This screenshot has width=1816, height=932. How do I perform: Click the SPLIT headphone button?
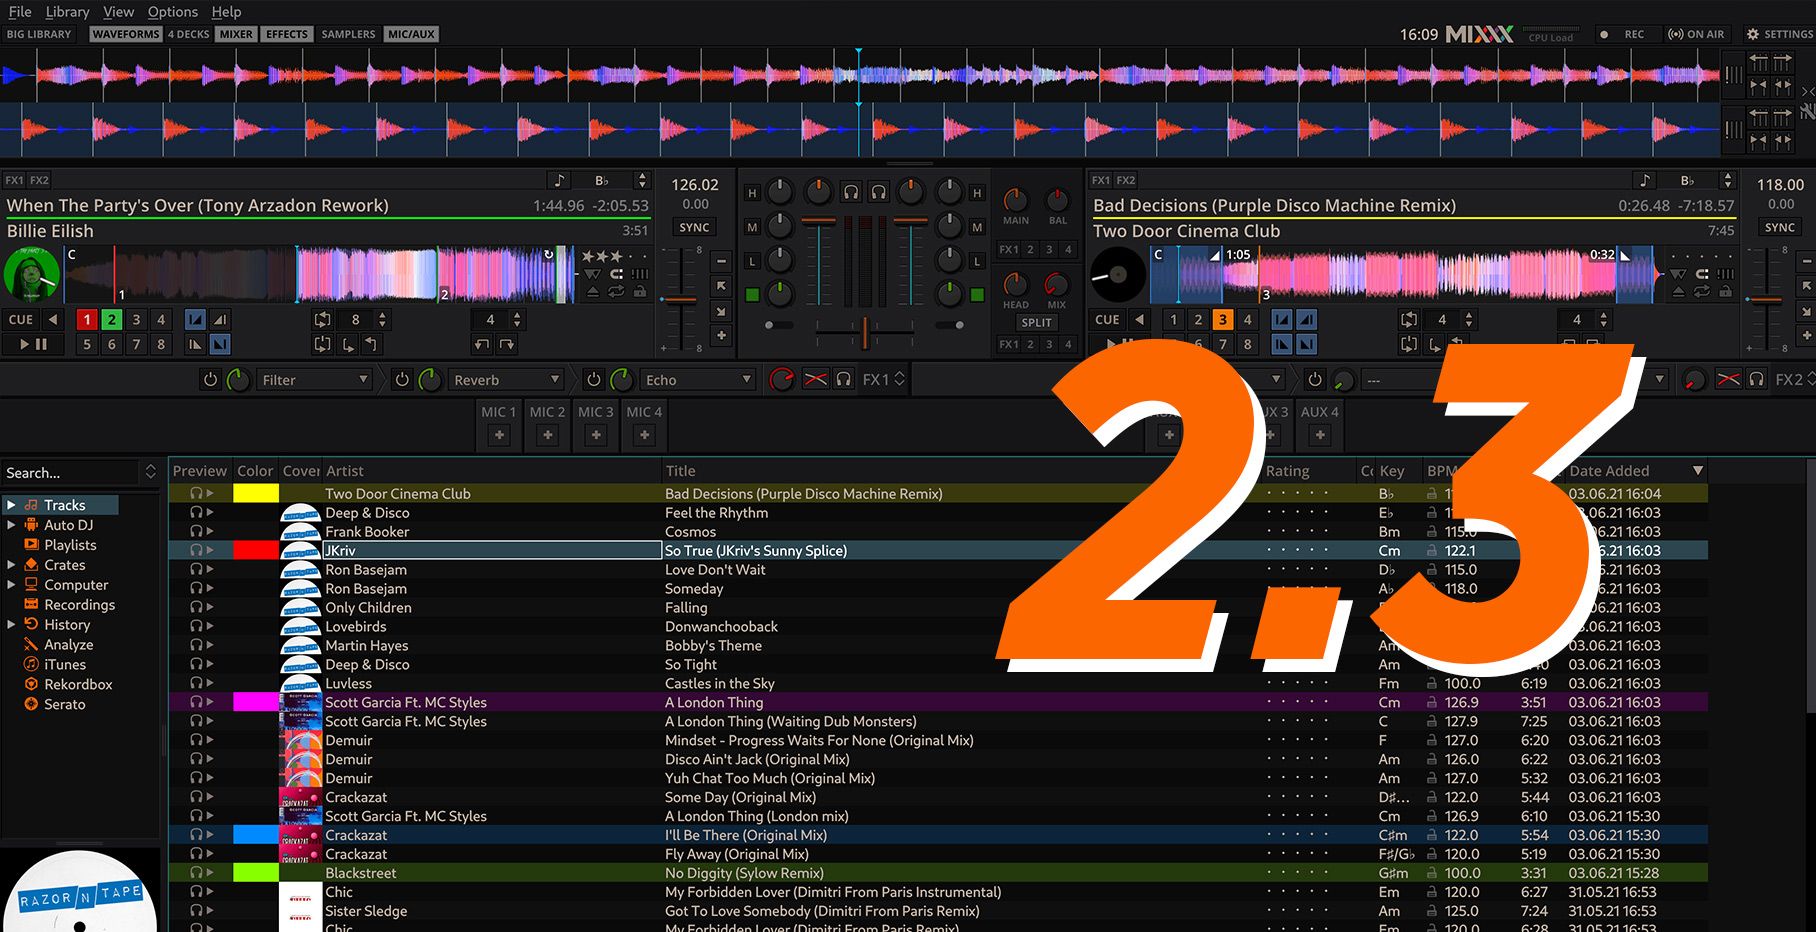pyautogui.click(x=1036, y=322)
